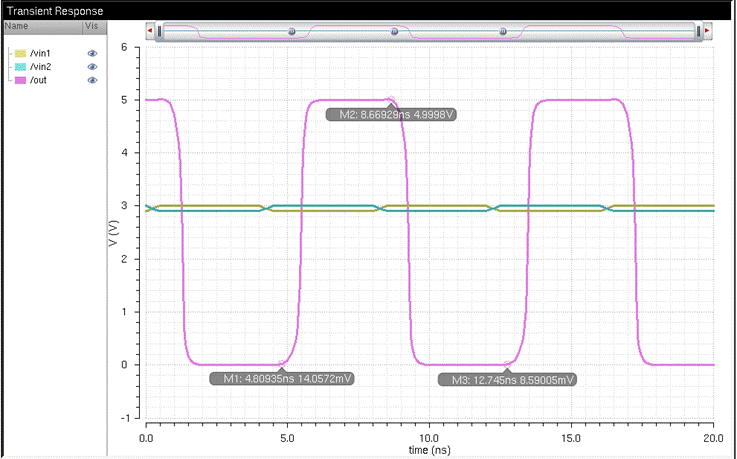Select the /vin1 signal name
This screenshot has height=459, width=737.
coord(40,54)
